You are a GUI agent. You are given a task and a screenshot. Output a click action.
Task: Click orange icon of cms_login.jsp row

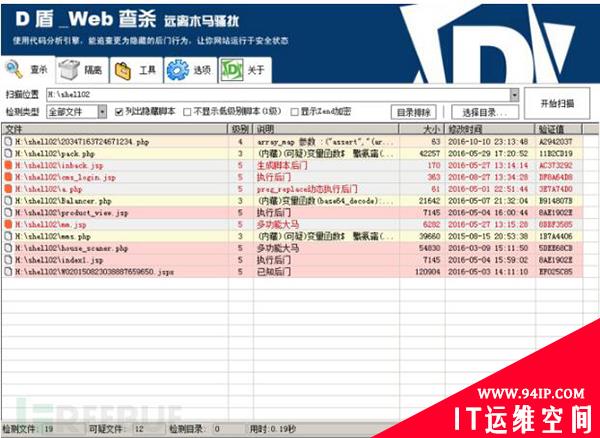[8, 177]
